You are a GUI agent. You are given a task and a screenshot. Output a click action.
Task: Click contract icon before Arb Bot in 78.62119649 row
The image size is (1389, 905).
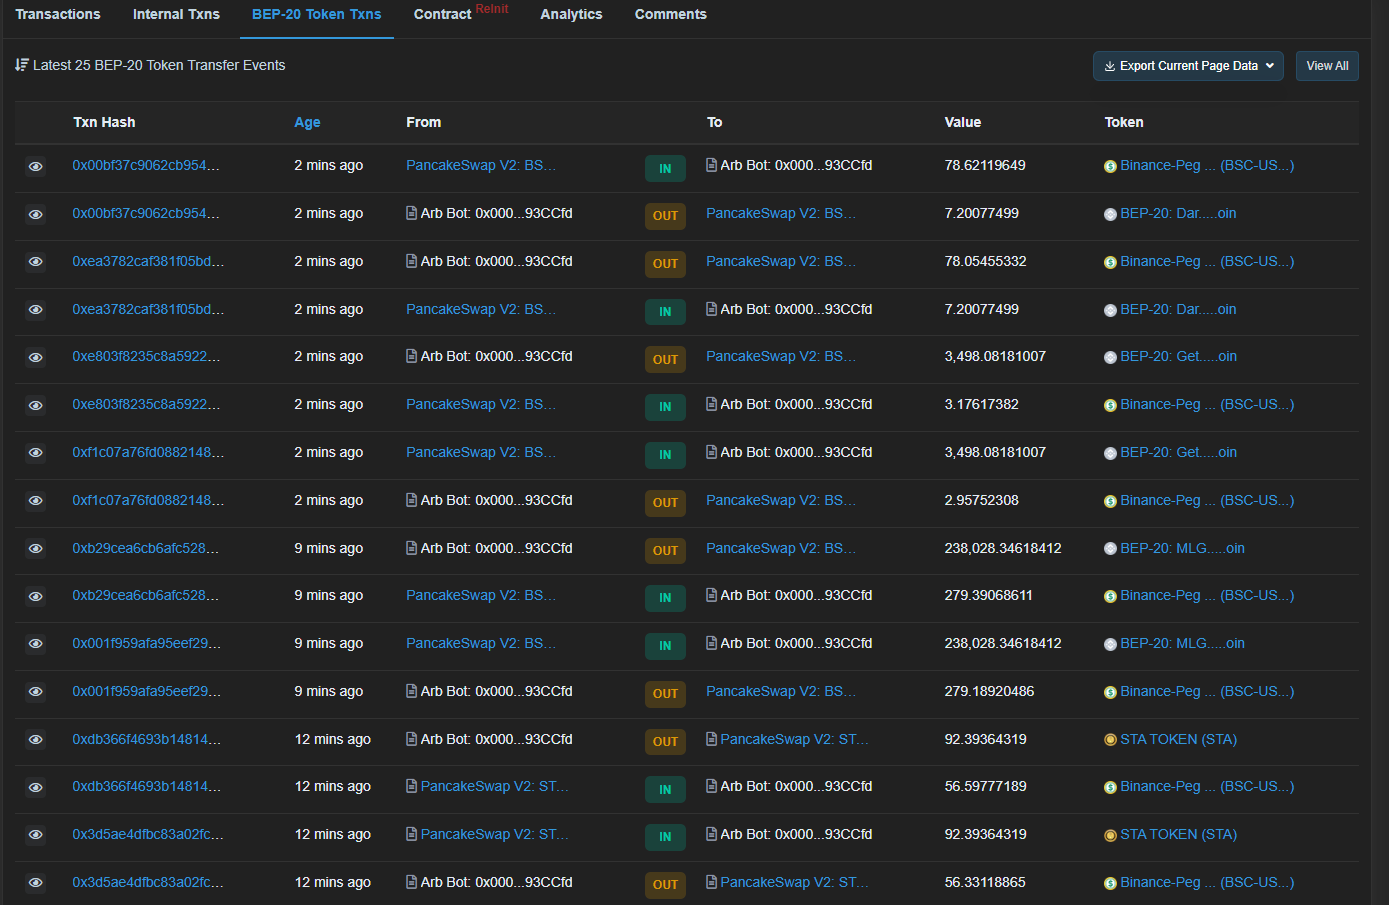(x=711, y=165)
